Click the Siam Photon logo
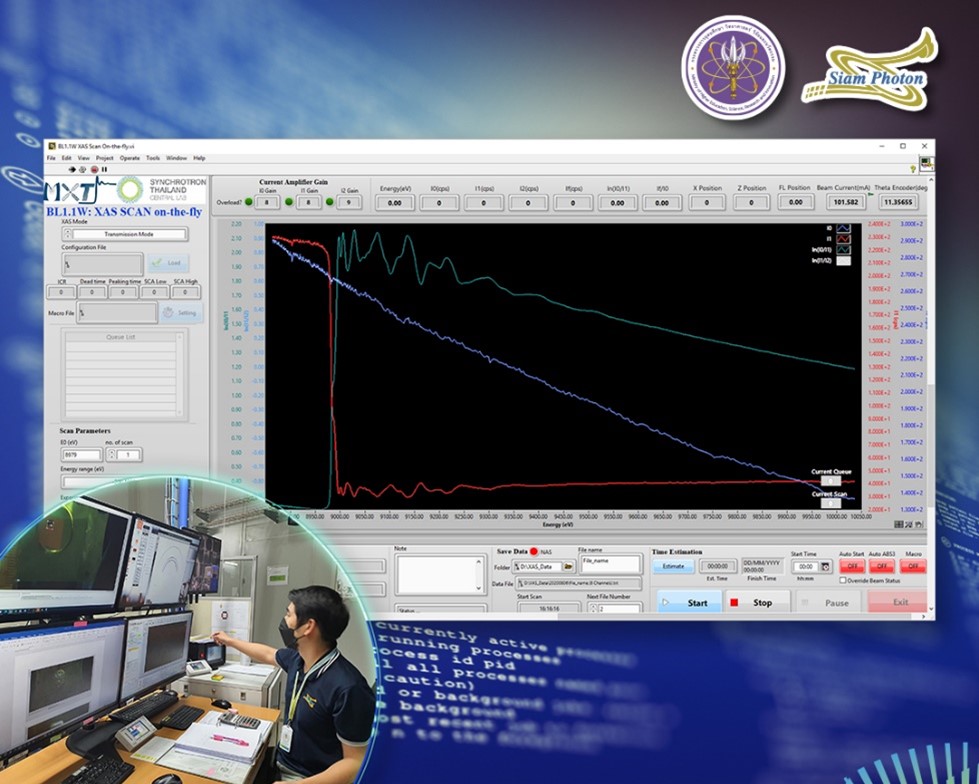The height and width of the screenshot is (784, 979). coord(872,70)
